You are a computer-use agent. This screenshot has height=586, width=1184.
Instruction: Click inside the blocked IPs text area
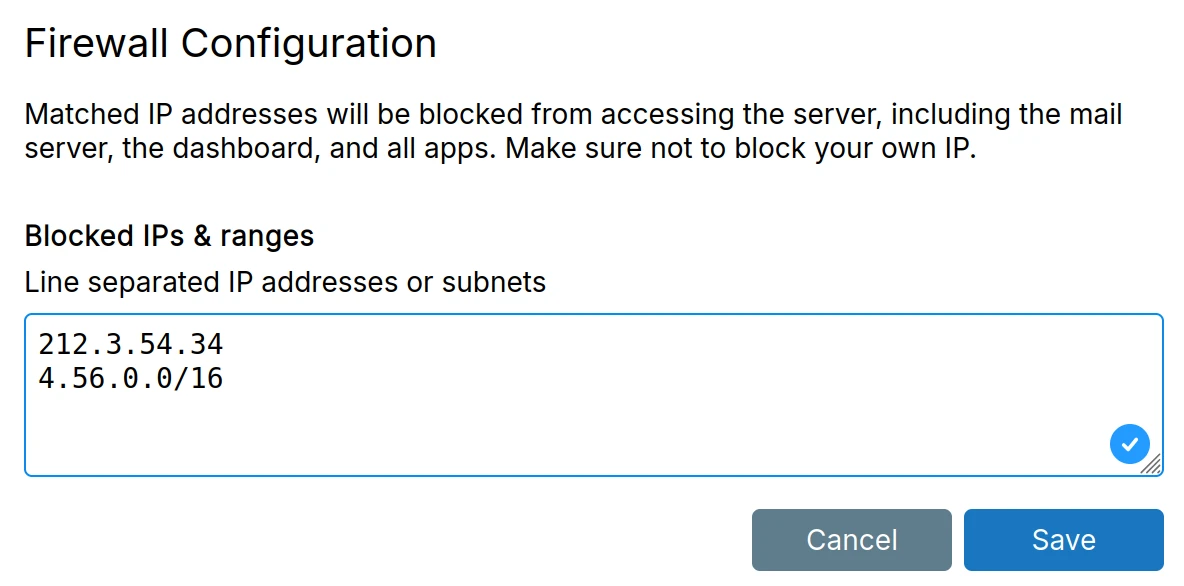pos(500,420)
